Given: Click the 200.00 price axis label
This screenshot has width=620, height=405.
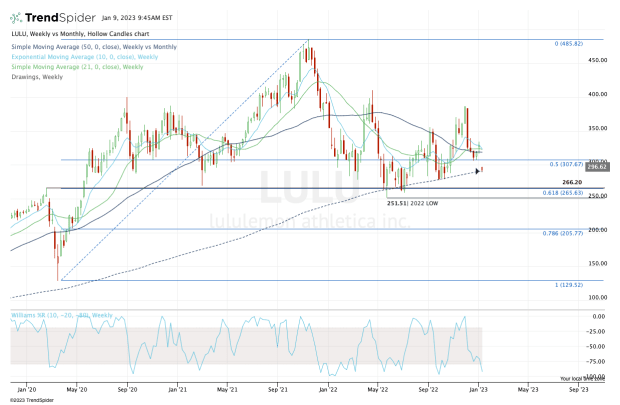Looking at the screenshot, I should click(597, 230).
